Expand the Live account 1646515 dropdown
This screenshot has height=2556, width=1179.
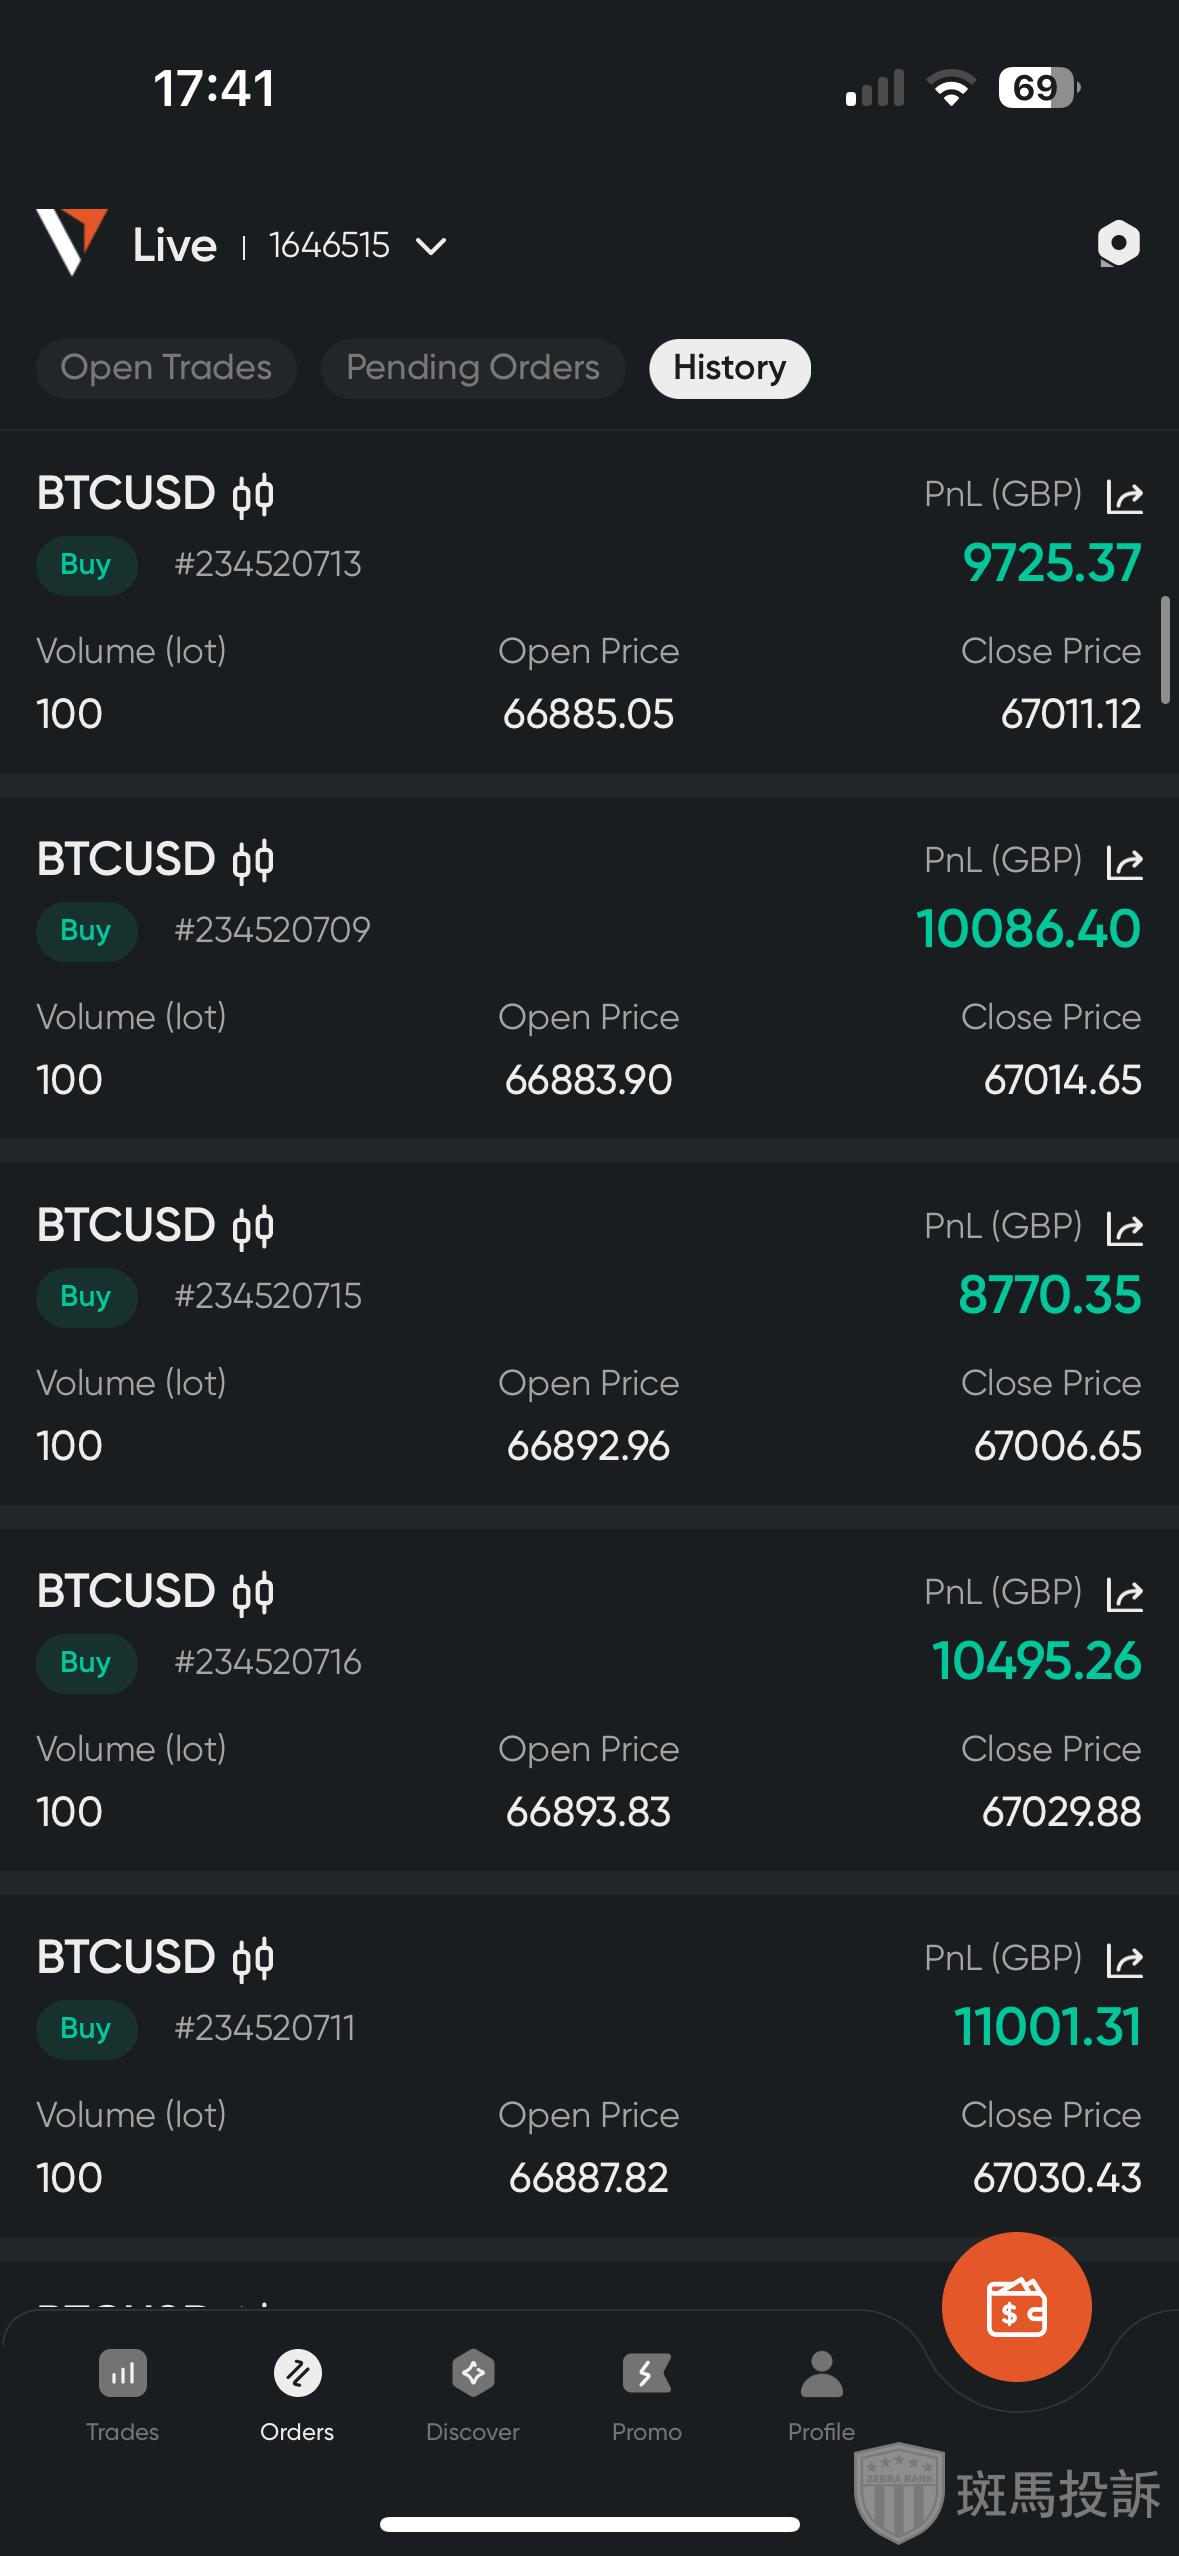pos(431,246)
